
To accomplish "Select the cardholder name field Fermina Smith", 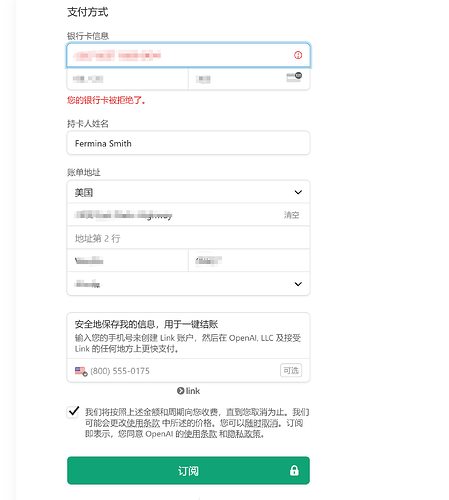I will coord(188,143).
